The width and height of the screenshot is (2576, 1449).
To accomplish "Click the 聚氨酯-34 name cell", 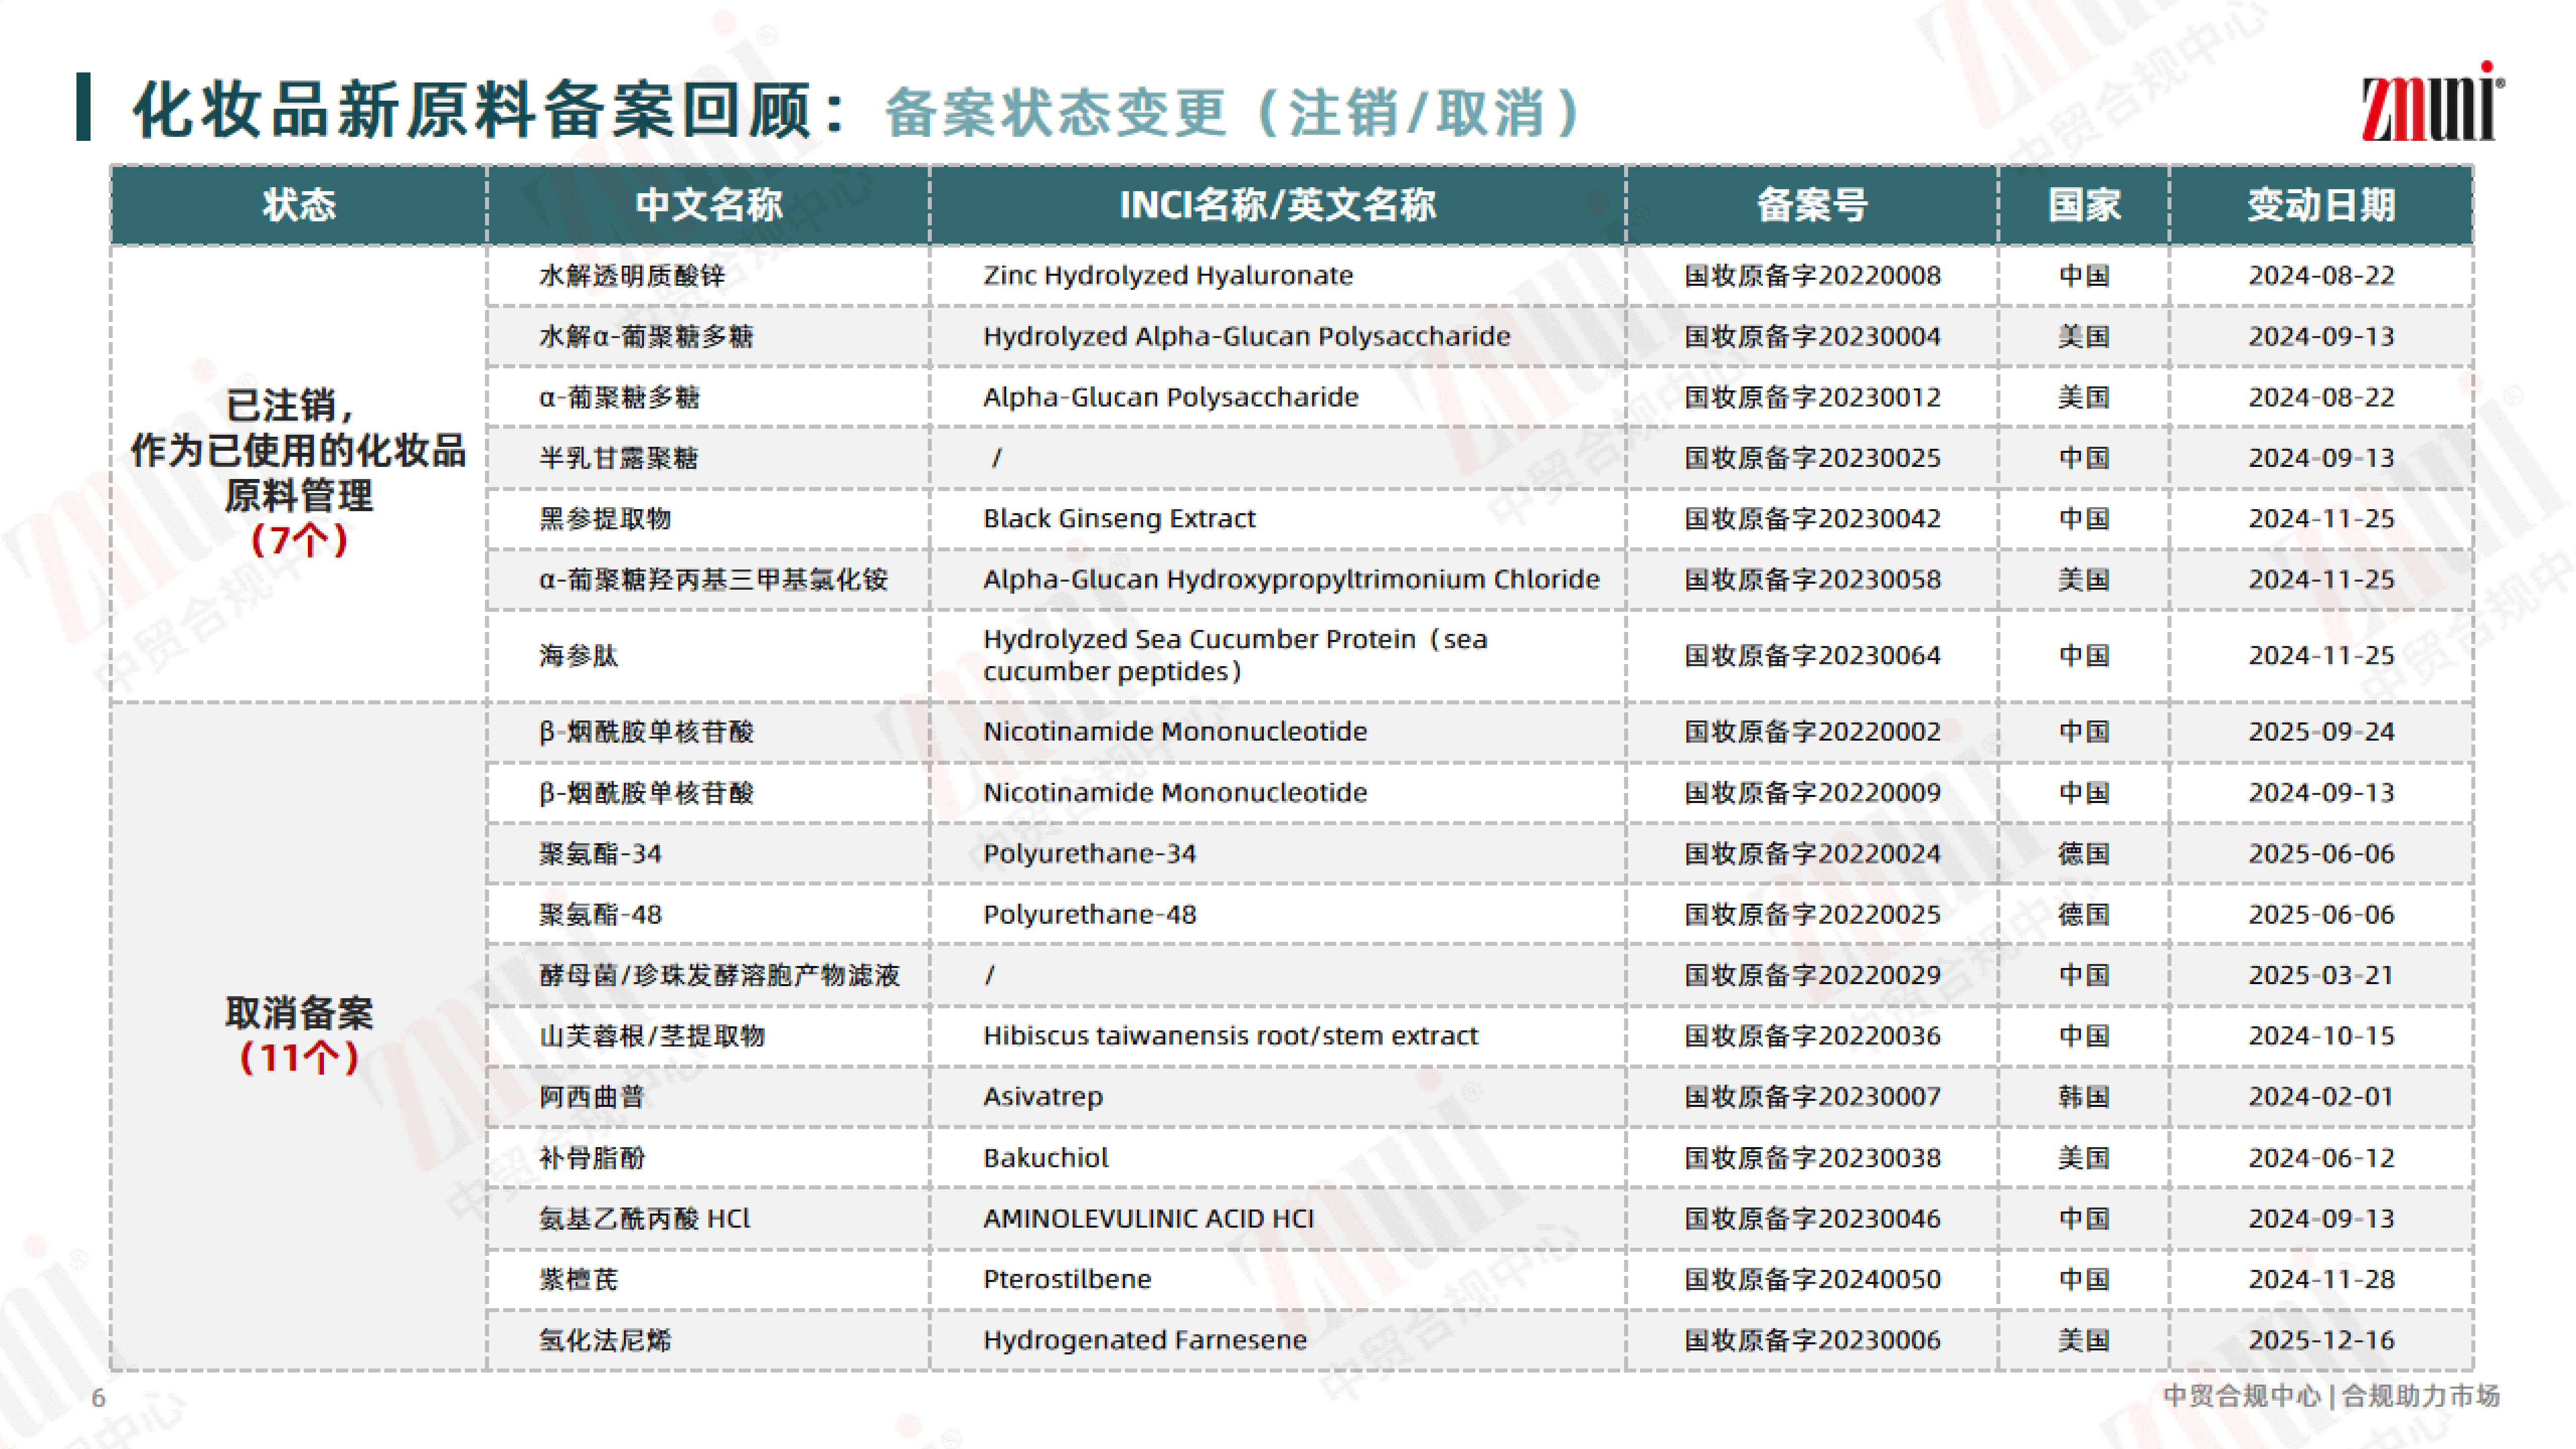I will click(600, 853).
